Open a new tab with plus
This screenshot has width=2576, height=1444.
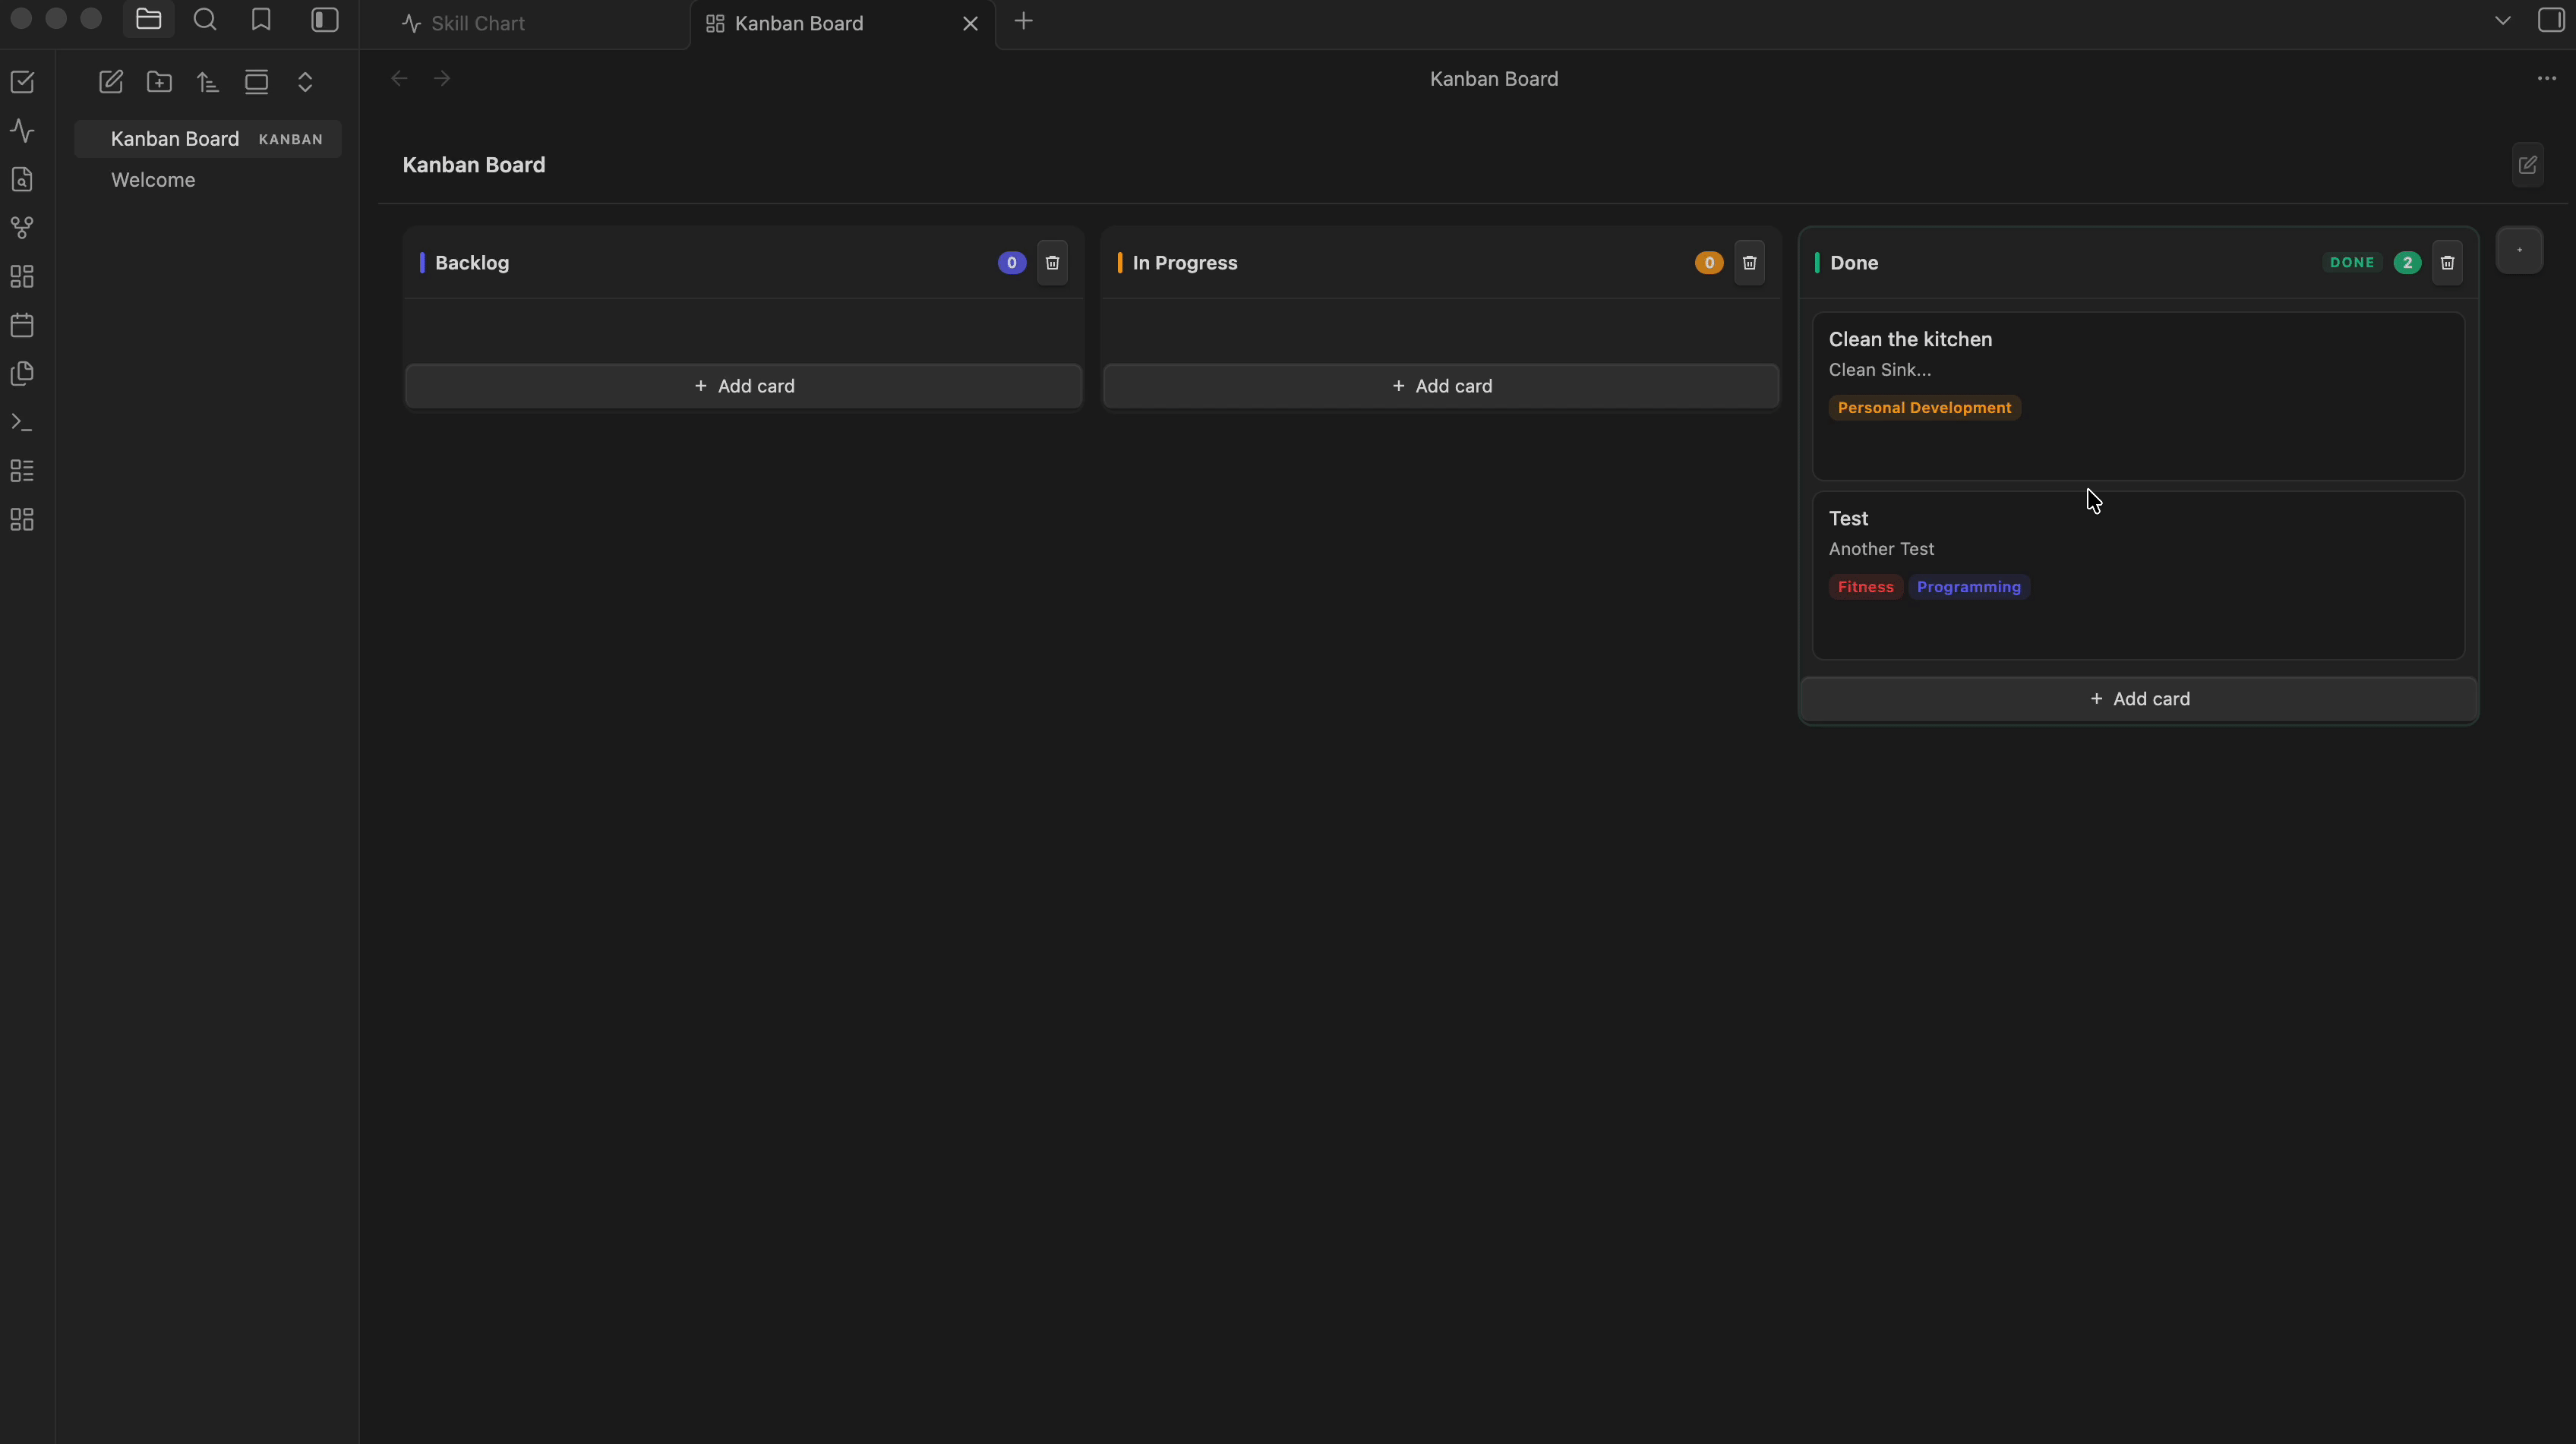pyautogui.click(x=1023, y=21)
